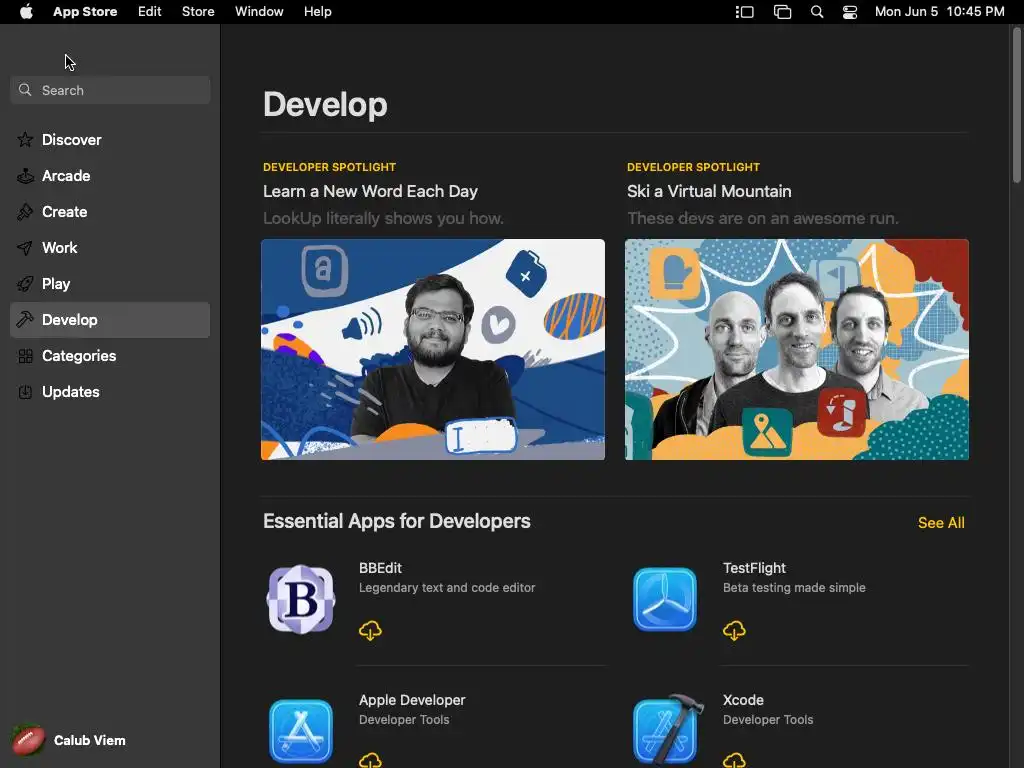
Task: Click 'LookUp literally shows you how.' subtitle
Action: click(383, 218)
